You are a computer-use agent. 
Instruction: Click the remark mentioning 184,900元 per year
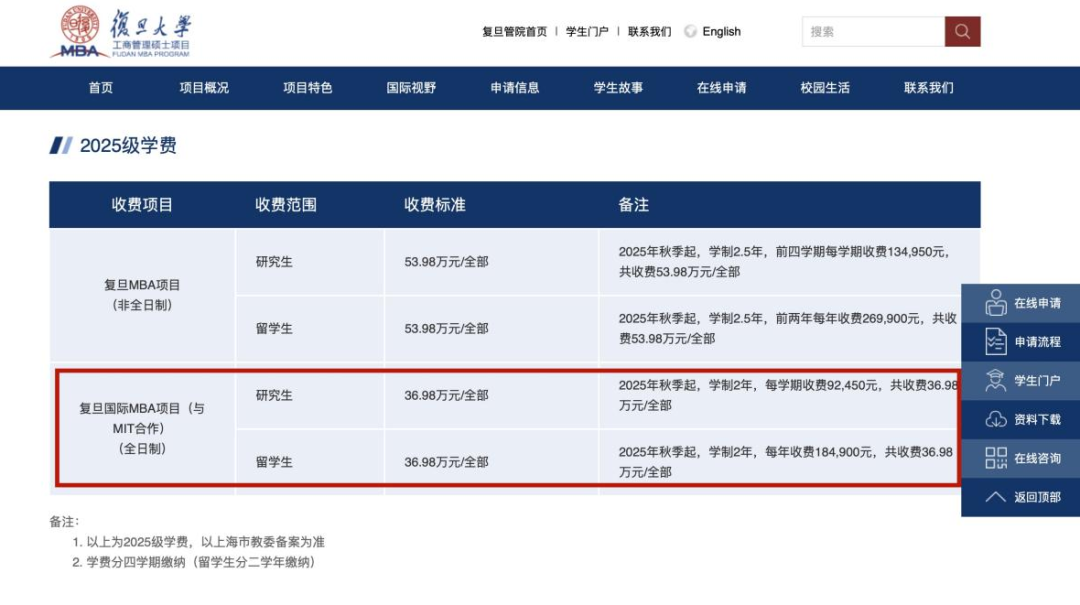pos(785,462)
